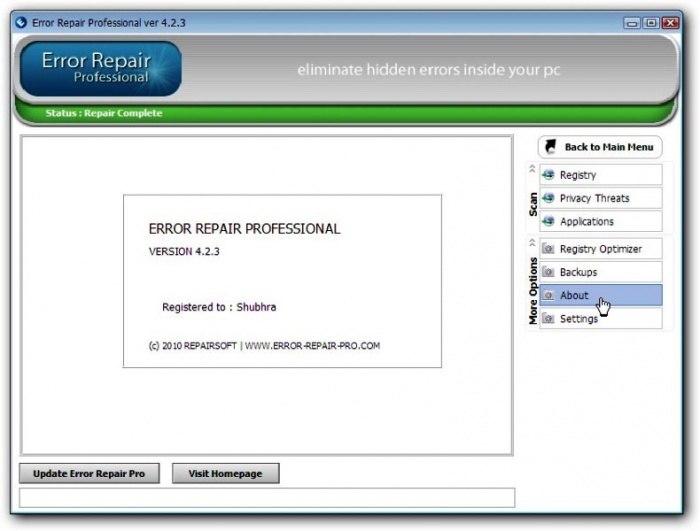
Task: Click the Update Error Repair Pro button
Action: click(89, 473)
